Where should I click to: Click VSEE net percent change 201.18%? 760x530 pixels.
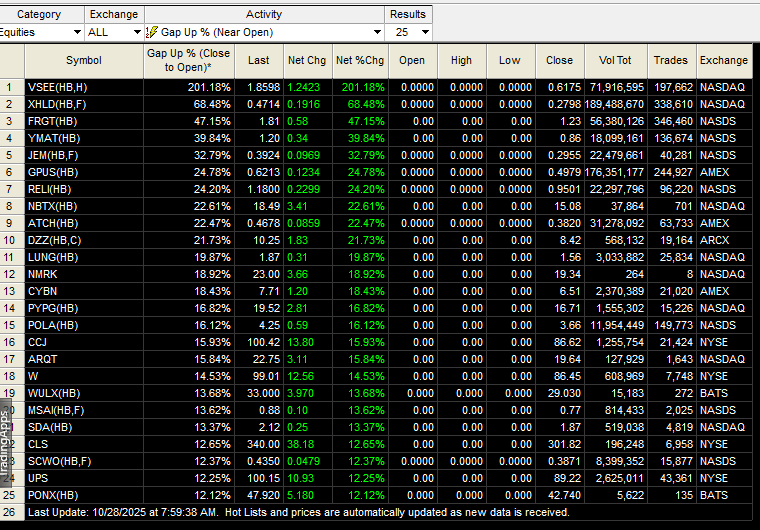click(363, 87)
